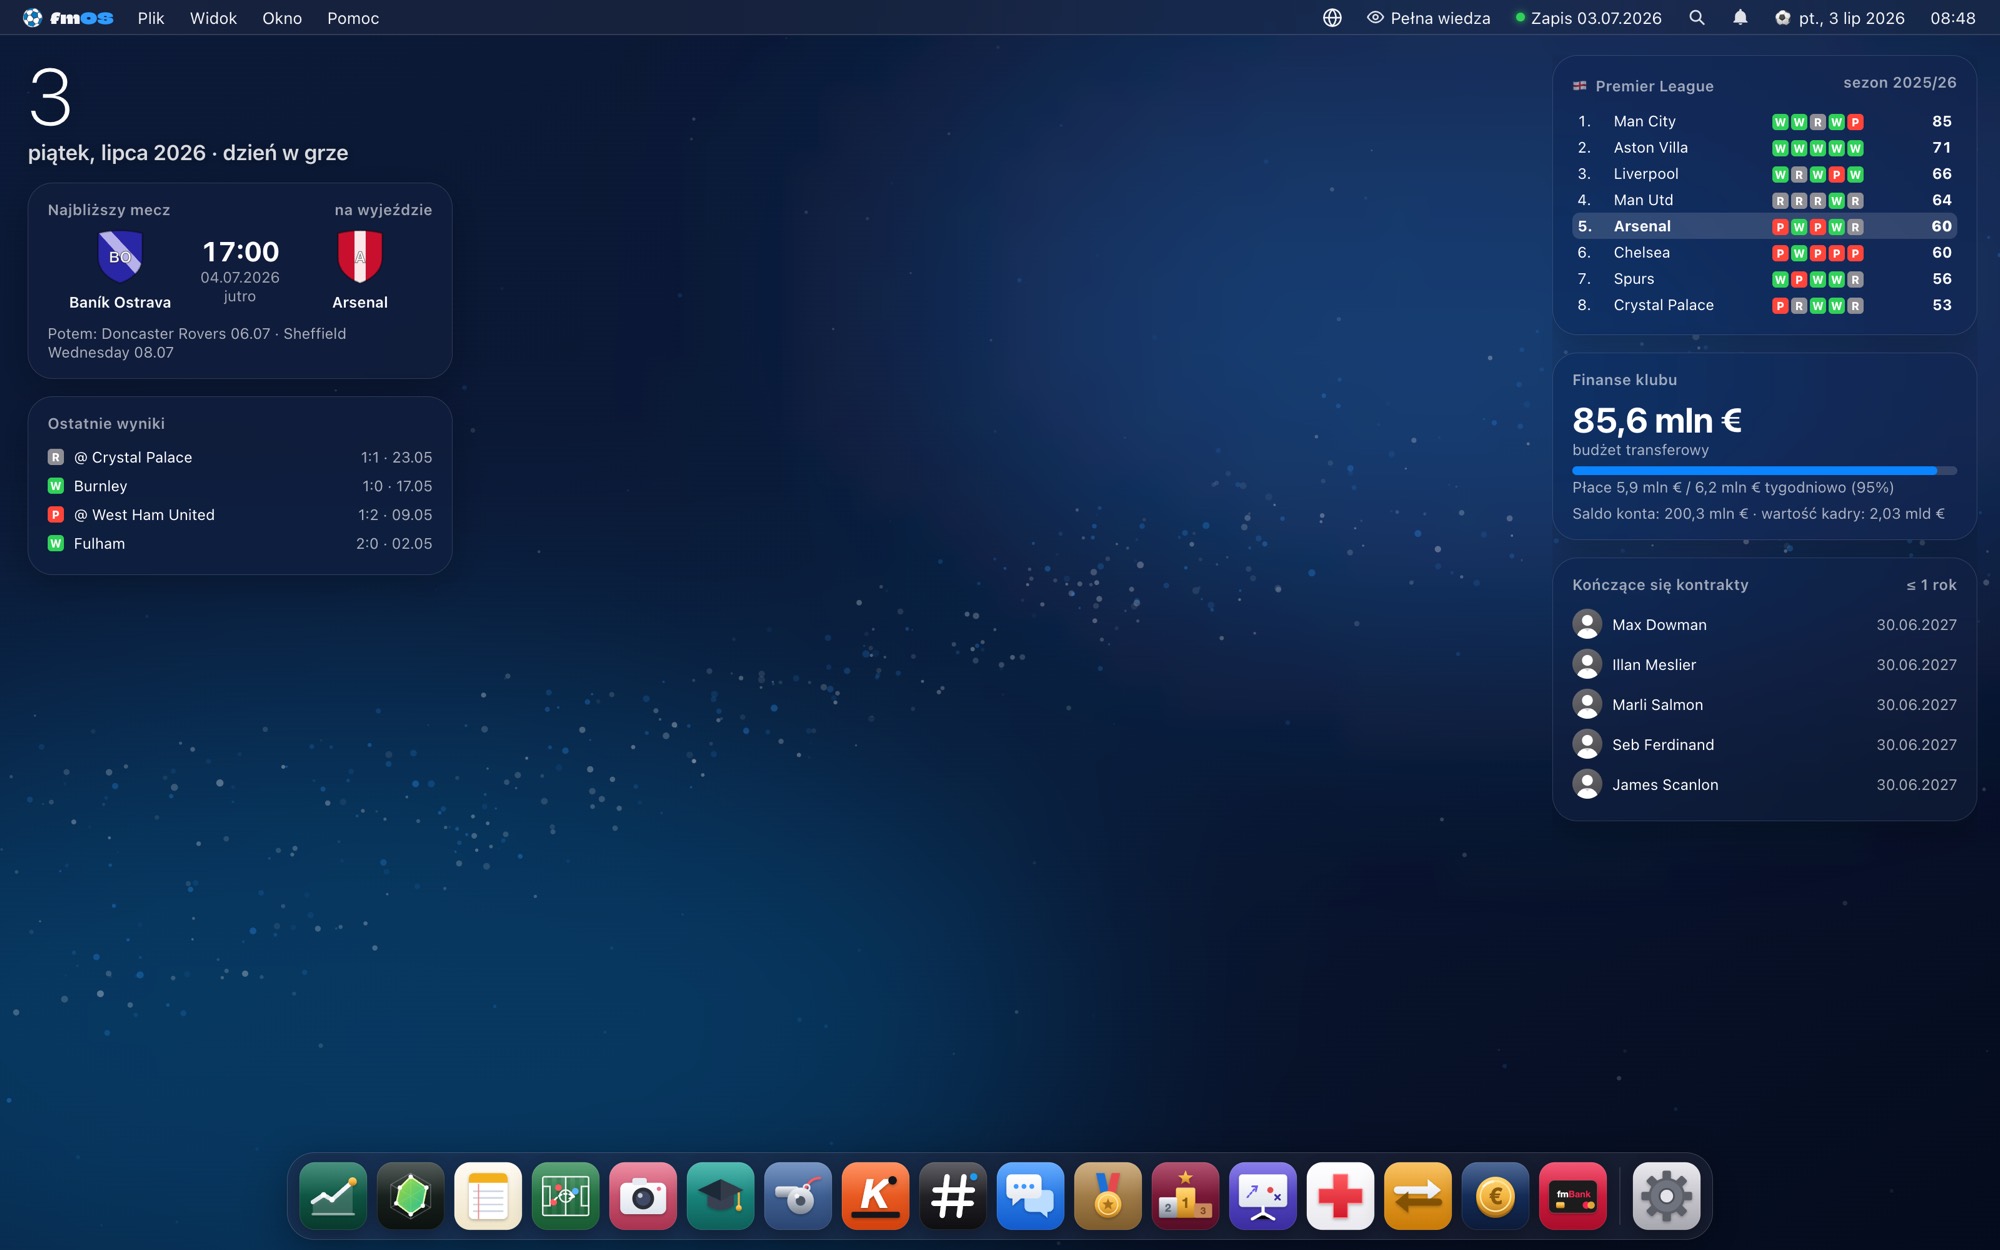Launch the camera app in dock

tap(643, 1196)
